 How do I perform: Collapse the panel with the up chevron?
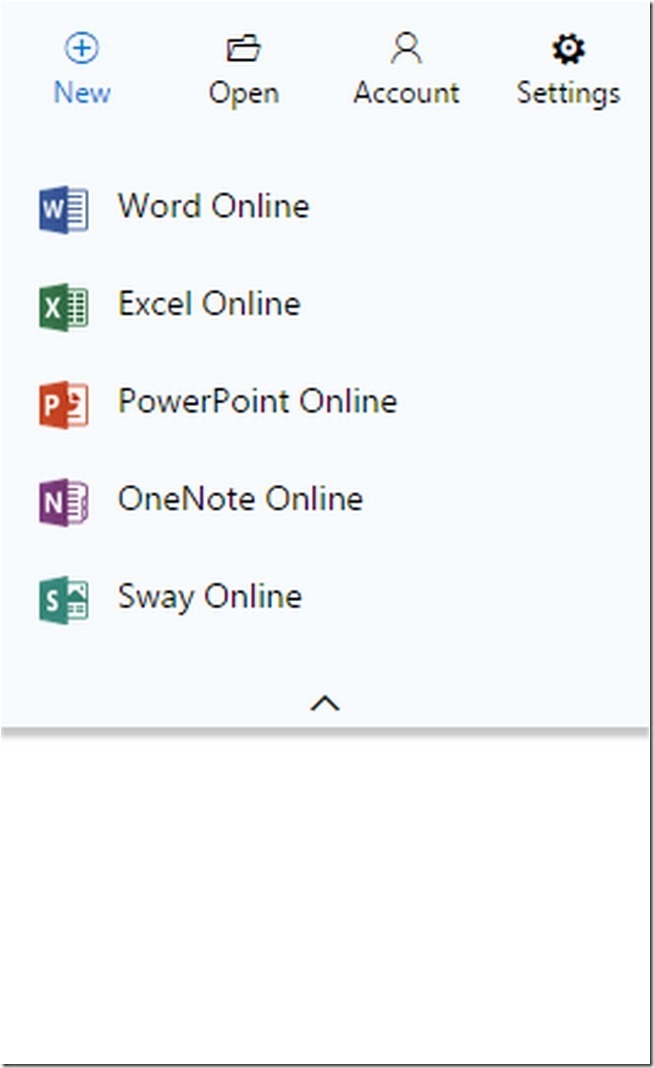click(x=325, y=703)
